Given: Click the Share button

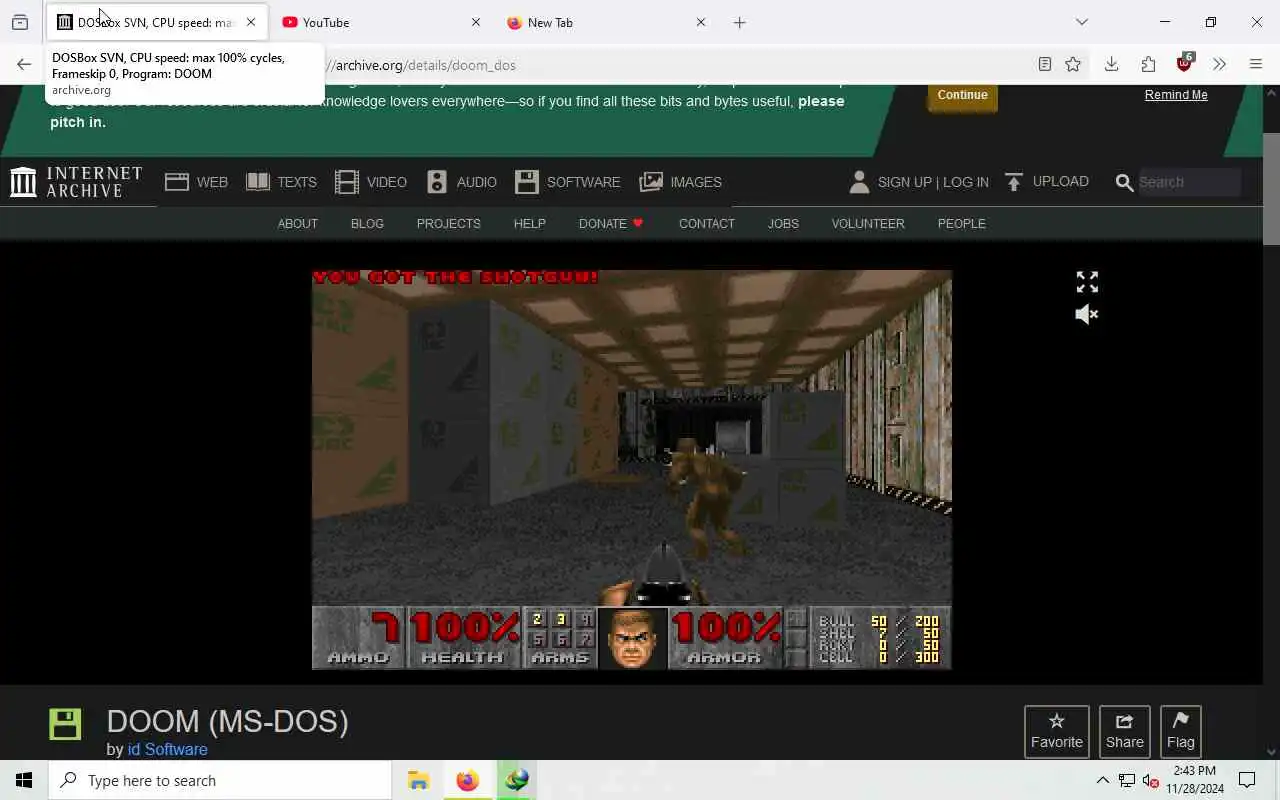Looking at the screenshot, I should [x=1125, y=732].
